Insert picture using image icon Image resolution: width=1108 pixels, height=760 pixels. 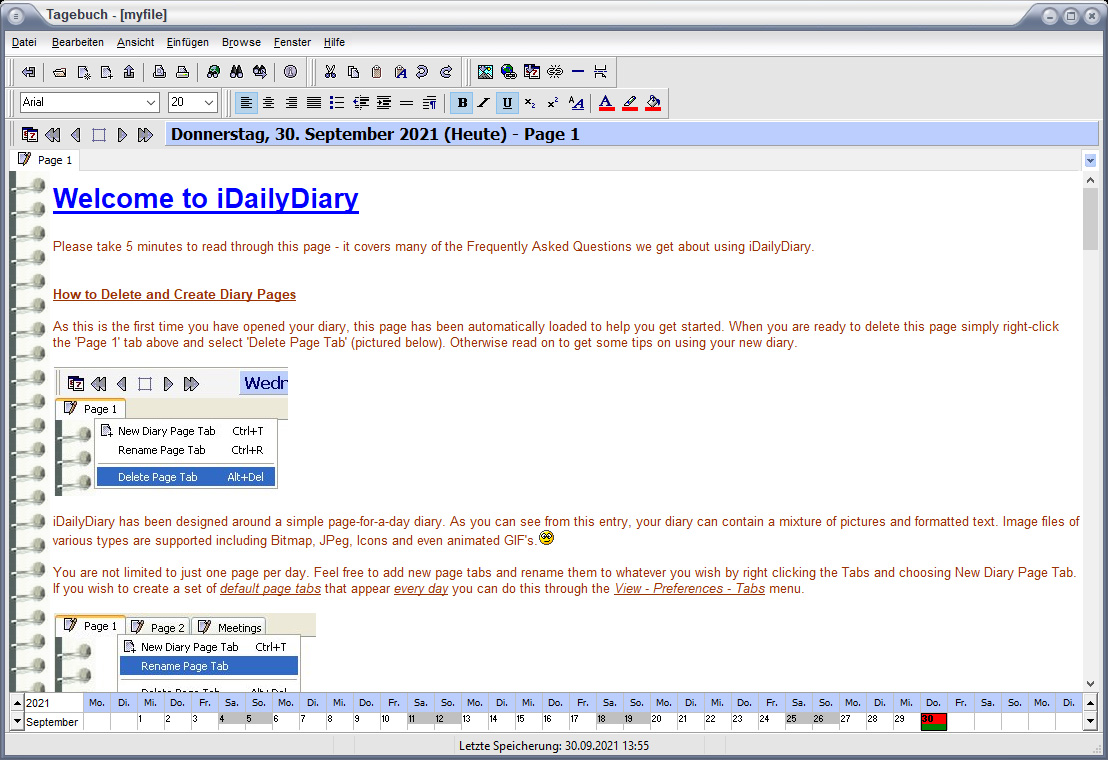tap(485, 72)
